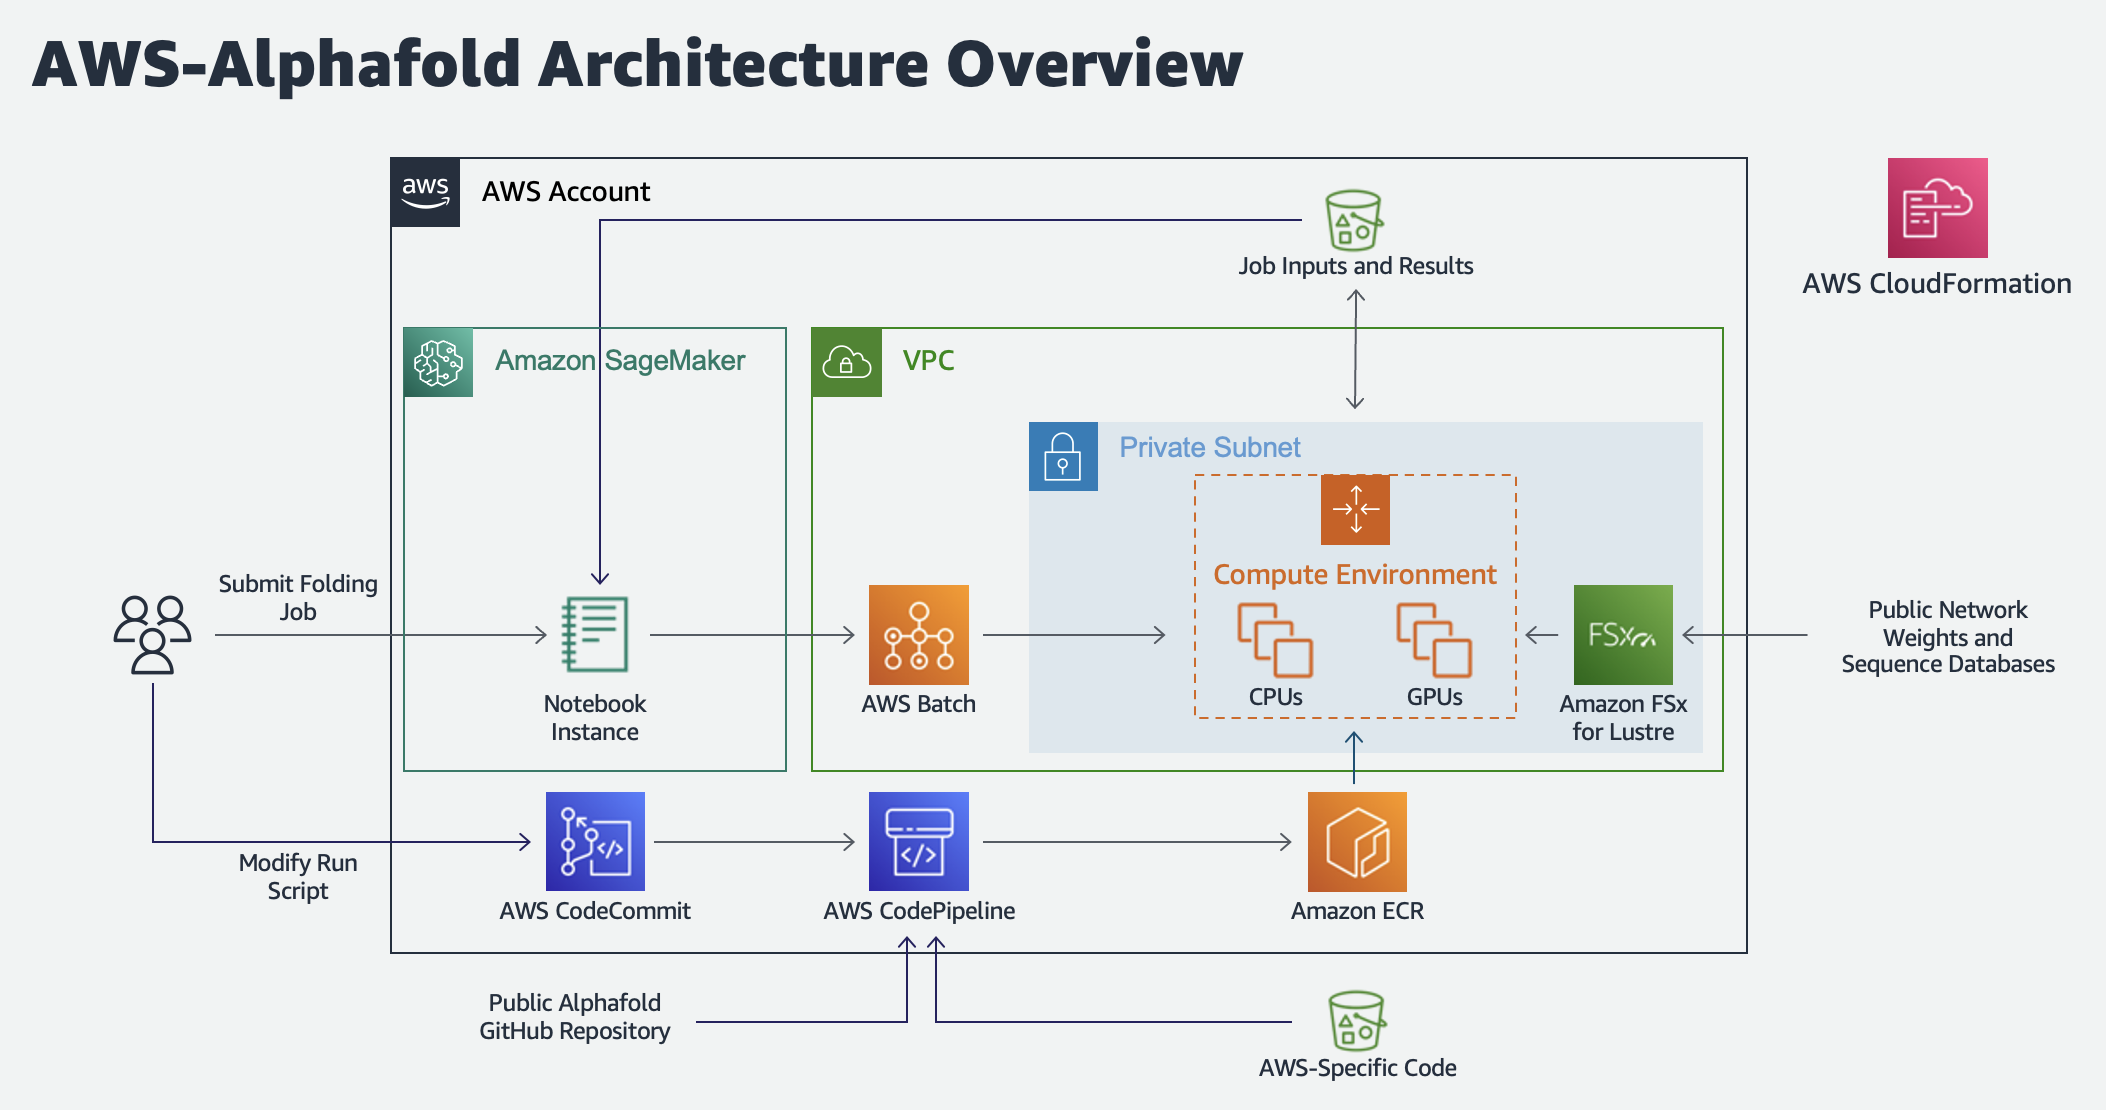
Task: Click the AWS CloudFormation icon
Action: click(x=1937, y=208)
